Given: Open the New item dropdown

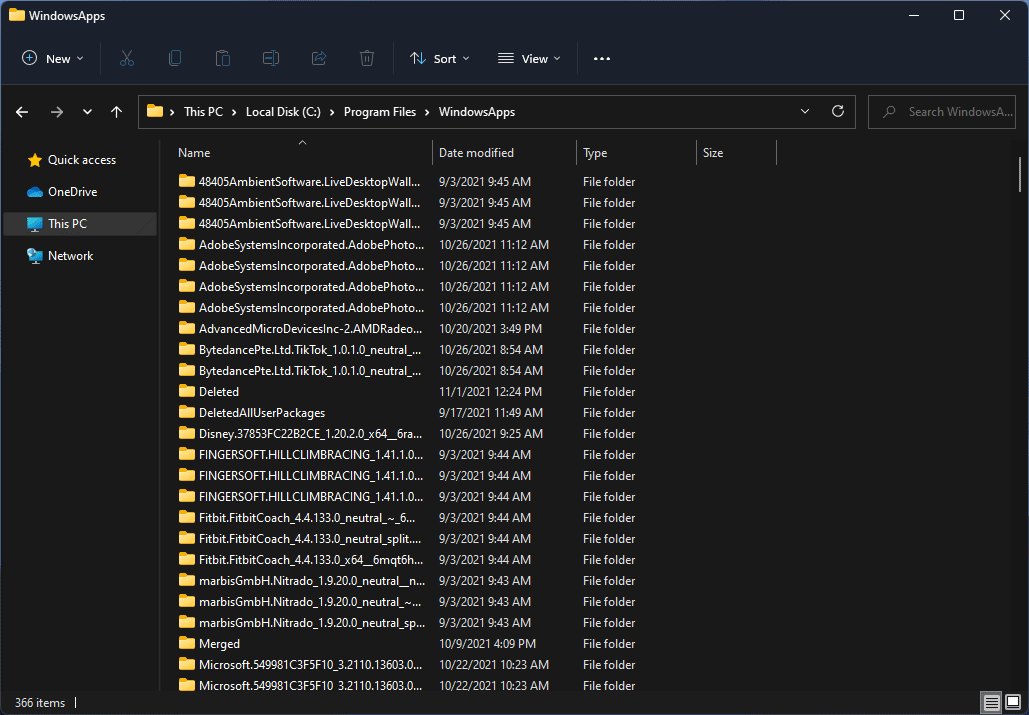Looking at the screenshot, I should [53, 59].
